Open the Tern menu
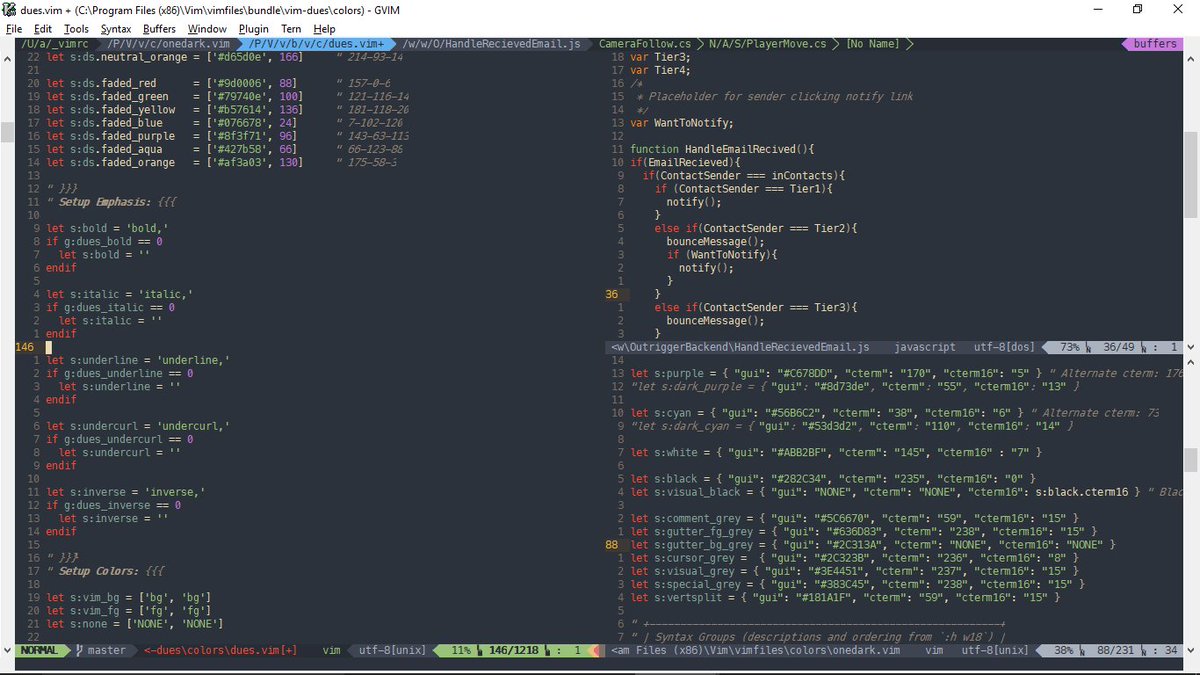The image size is (1200, 675). (x=291, y=29)
